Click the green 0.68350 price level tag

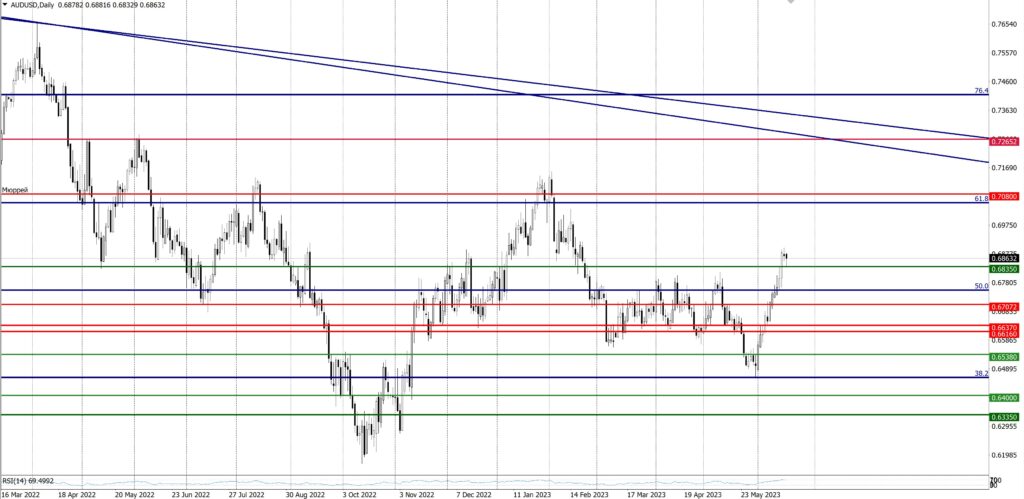pos(1004,268)
